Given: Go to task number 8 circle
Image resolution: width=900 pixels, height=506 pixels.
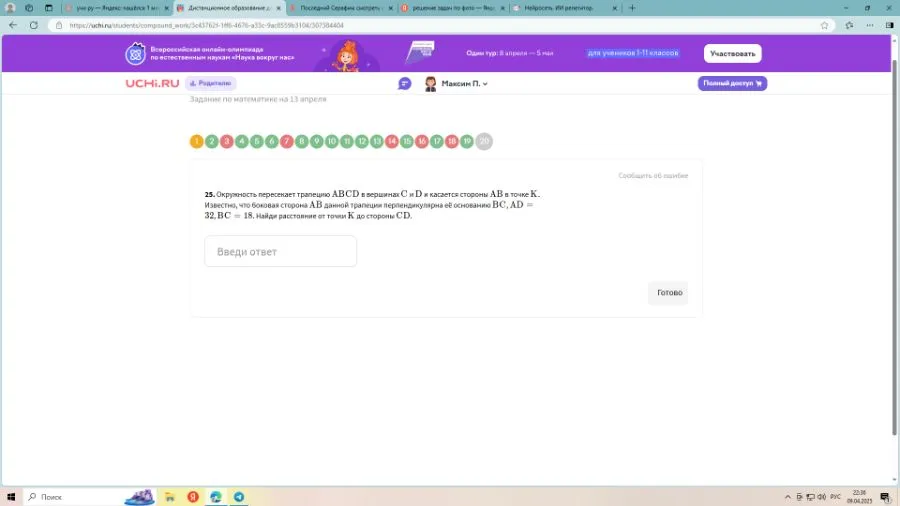Looking at the screenshot, I should click(x=301, y=141).
